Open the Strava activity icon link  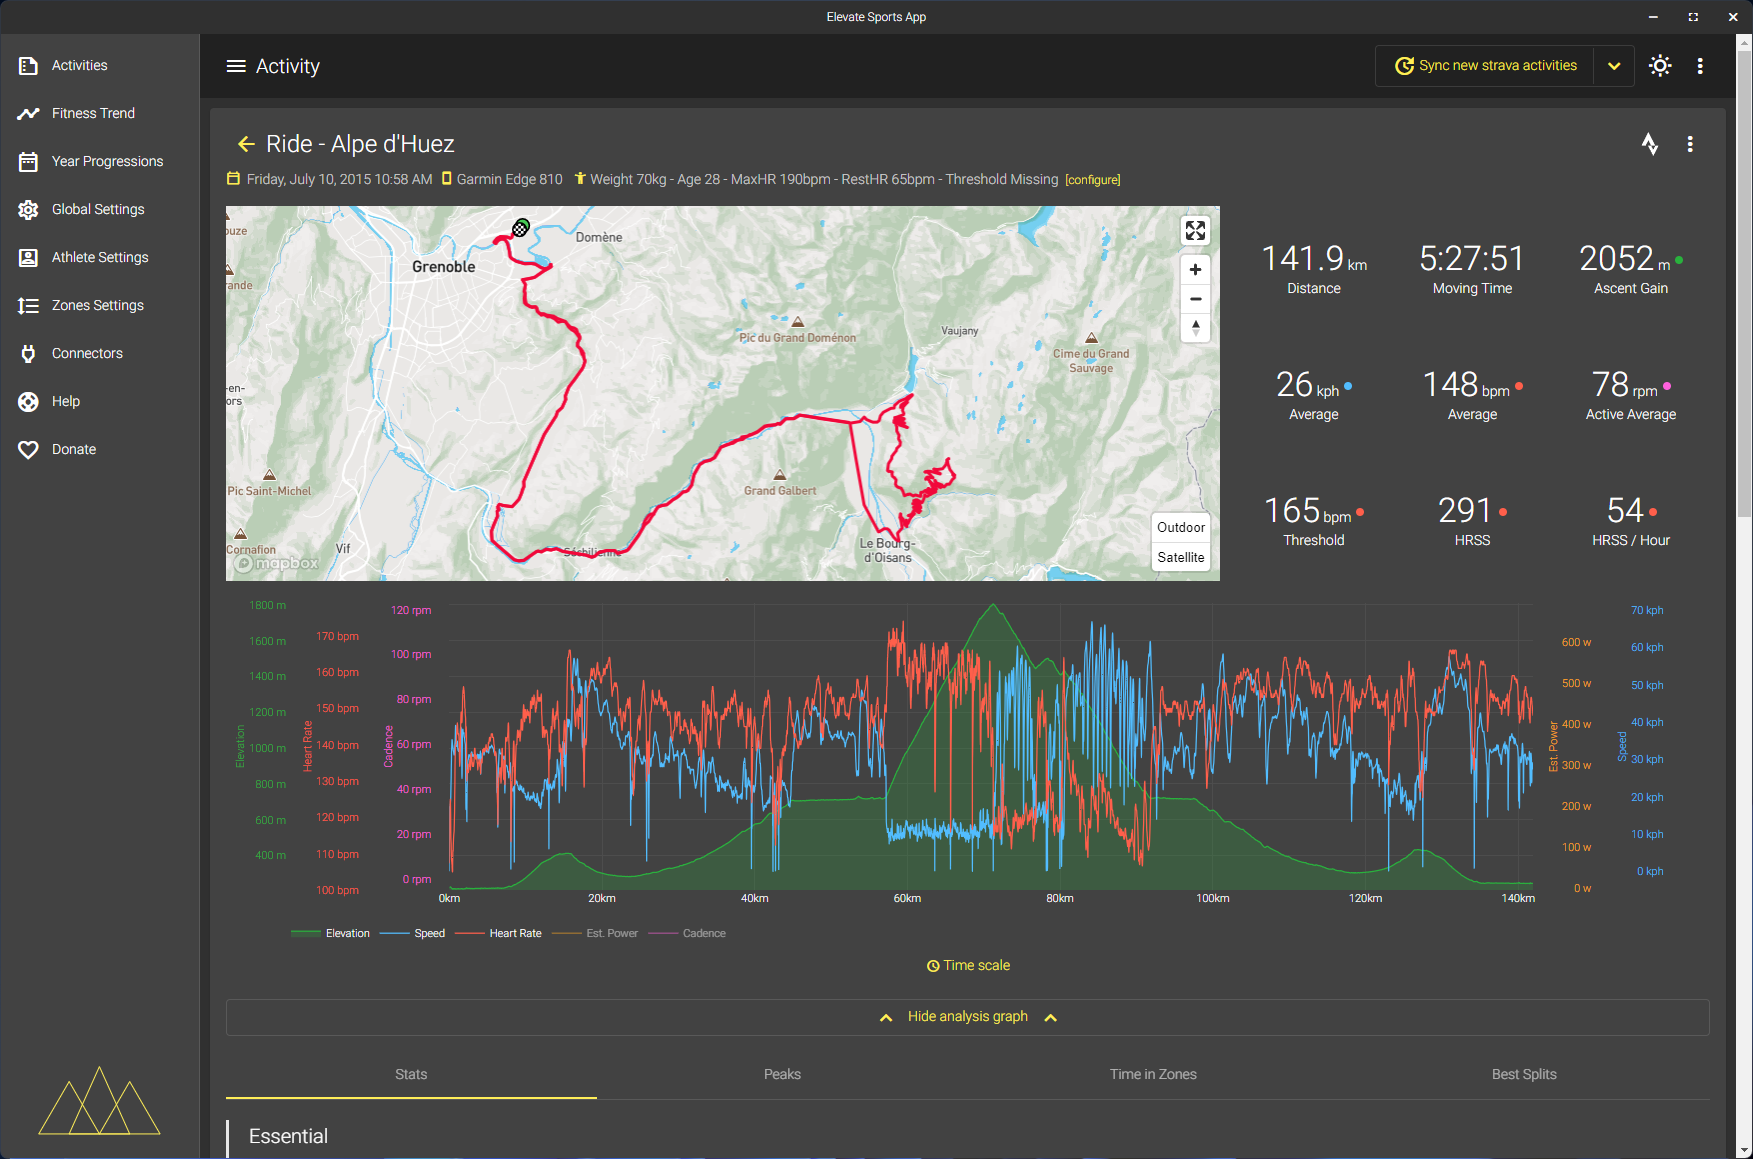(1650, 144)
